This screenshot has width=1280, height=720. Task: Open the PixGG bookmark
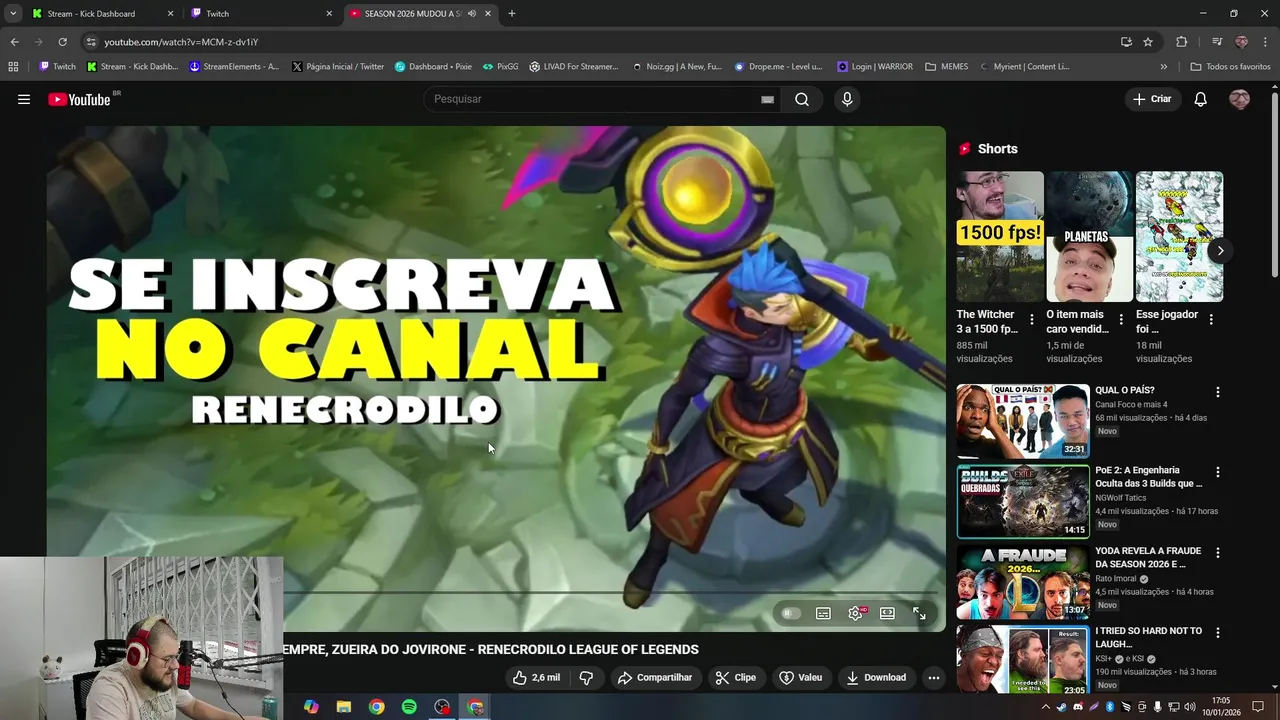(x=501, y=67)
